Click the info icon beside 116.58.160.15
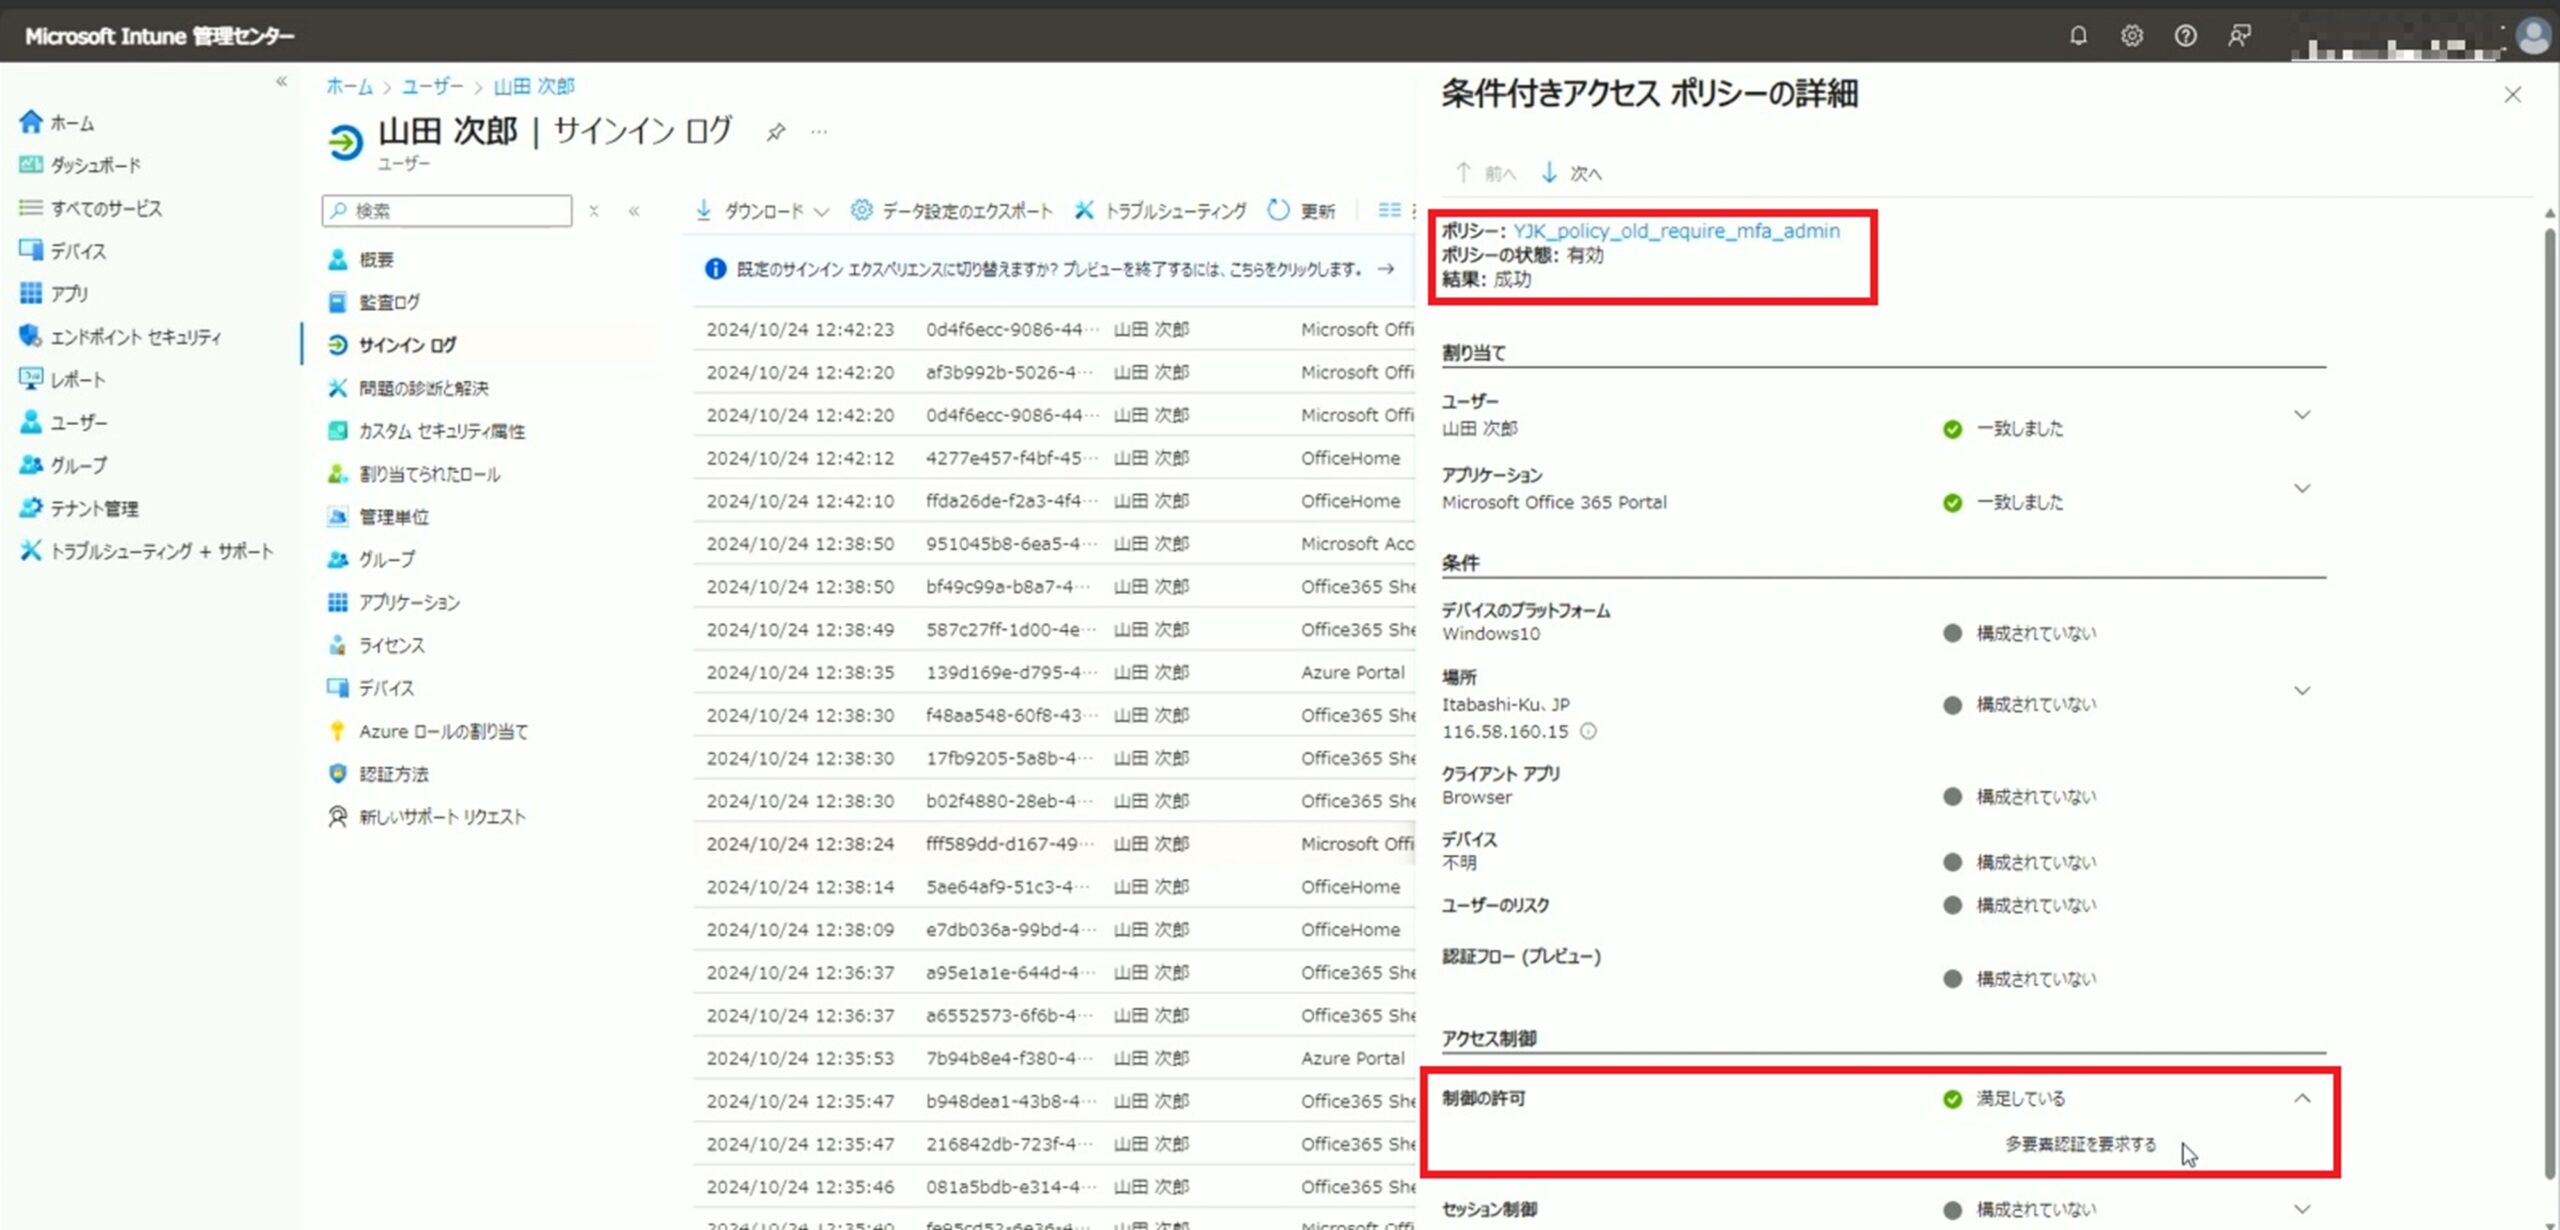2560x1230 pixels. tap(1588, 731)
